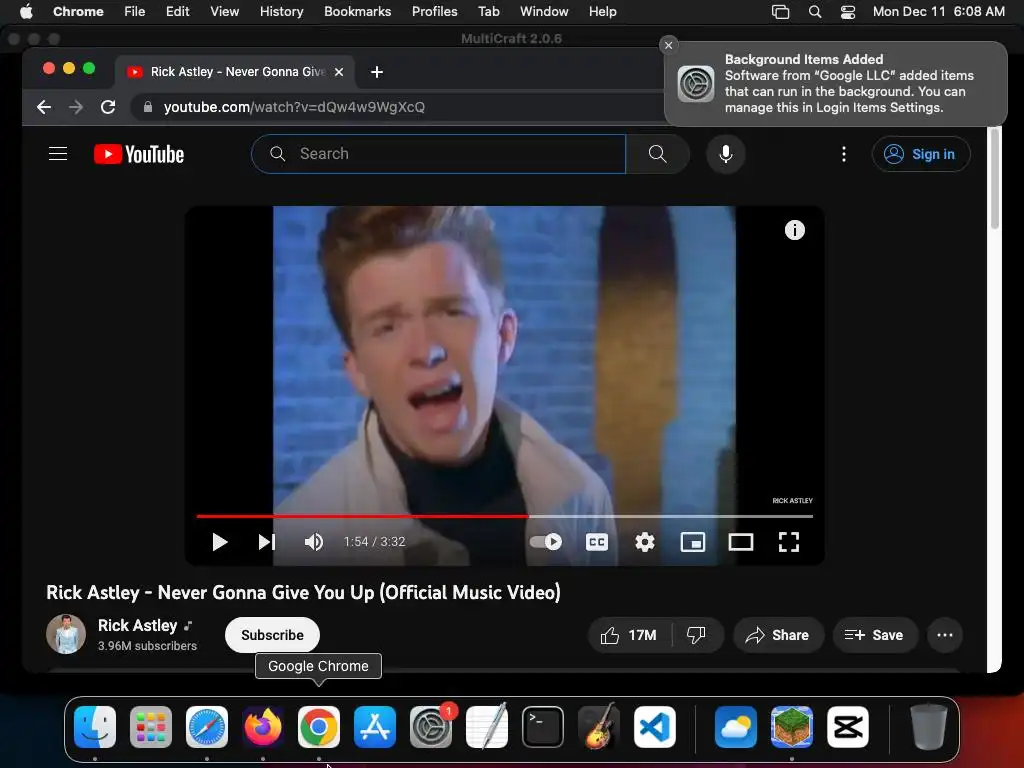
Task: Start voice search with the microphone icon
Action: pyautogui.click(x=726, y=154)
